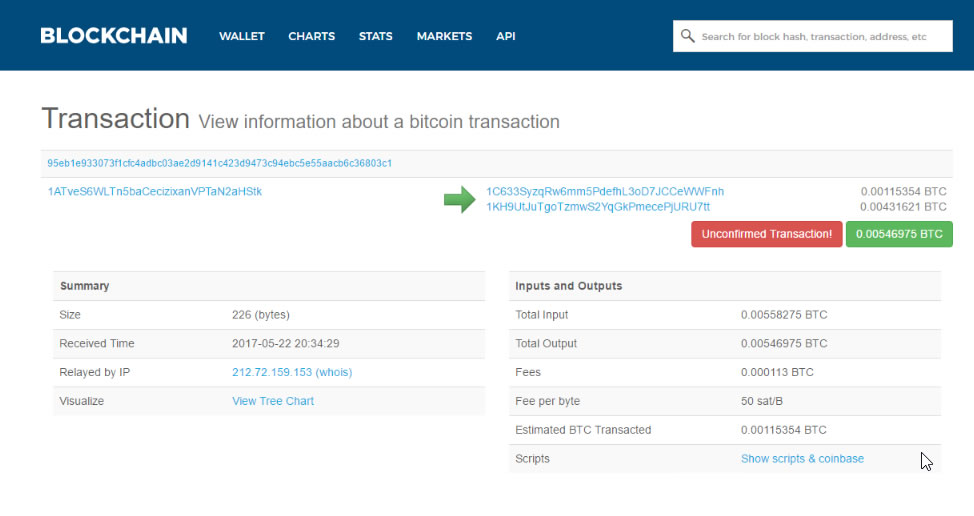Click the Relayed by IP label
Screen dimensions: 974x516
94,372
